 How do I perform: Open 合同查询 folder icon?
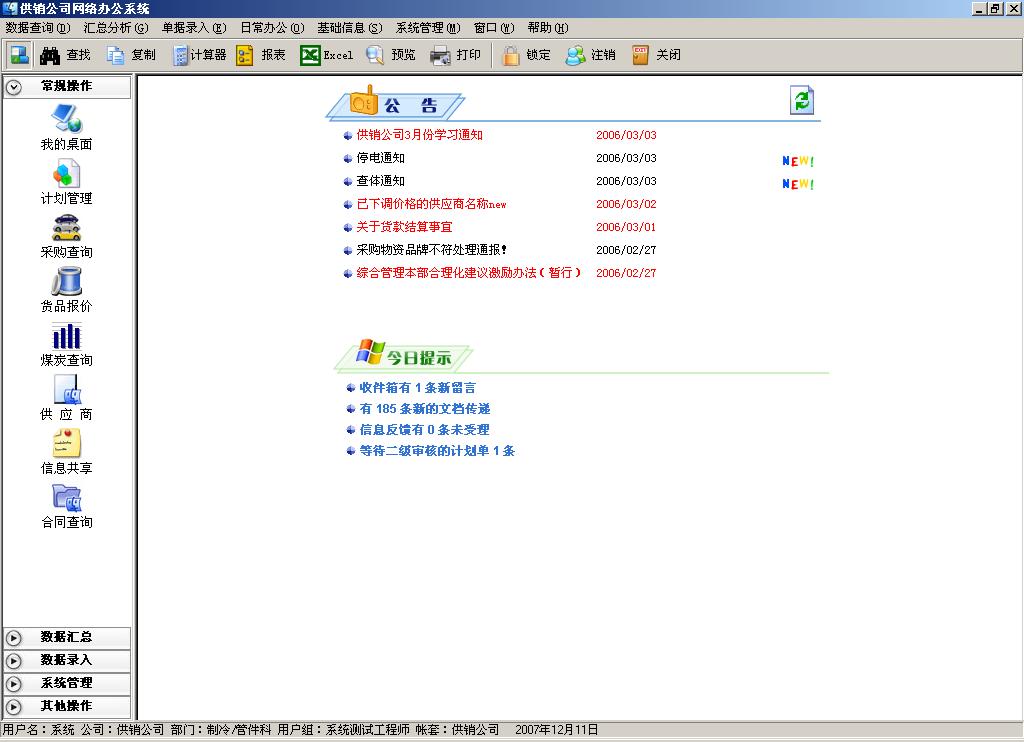pos(66,498)
